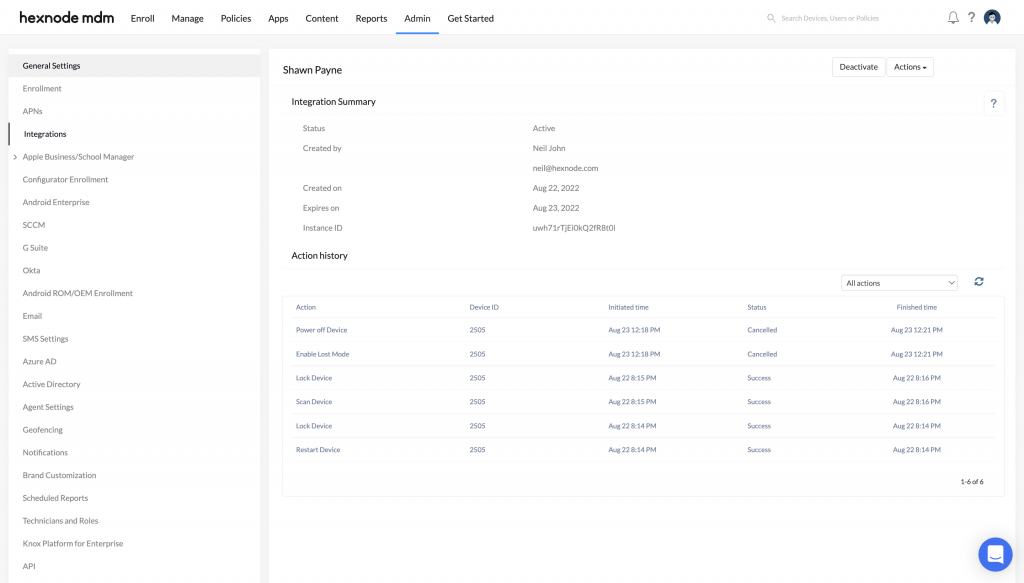Open the notifications bell
The image size is (1024, 583).
click(x=952, y=17)
